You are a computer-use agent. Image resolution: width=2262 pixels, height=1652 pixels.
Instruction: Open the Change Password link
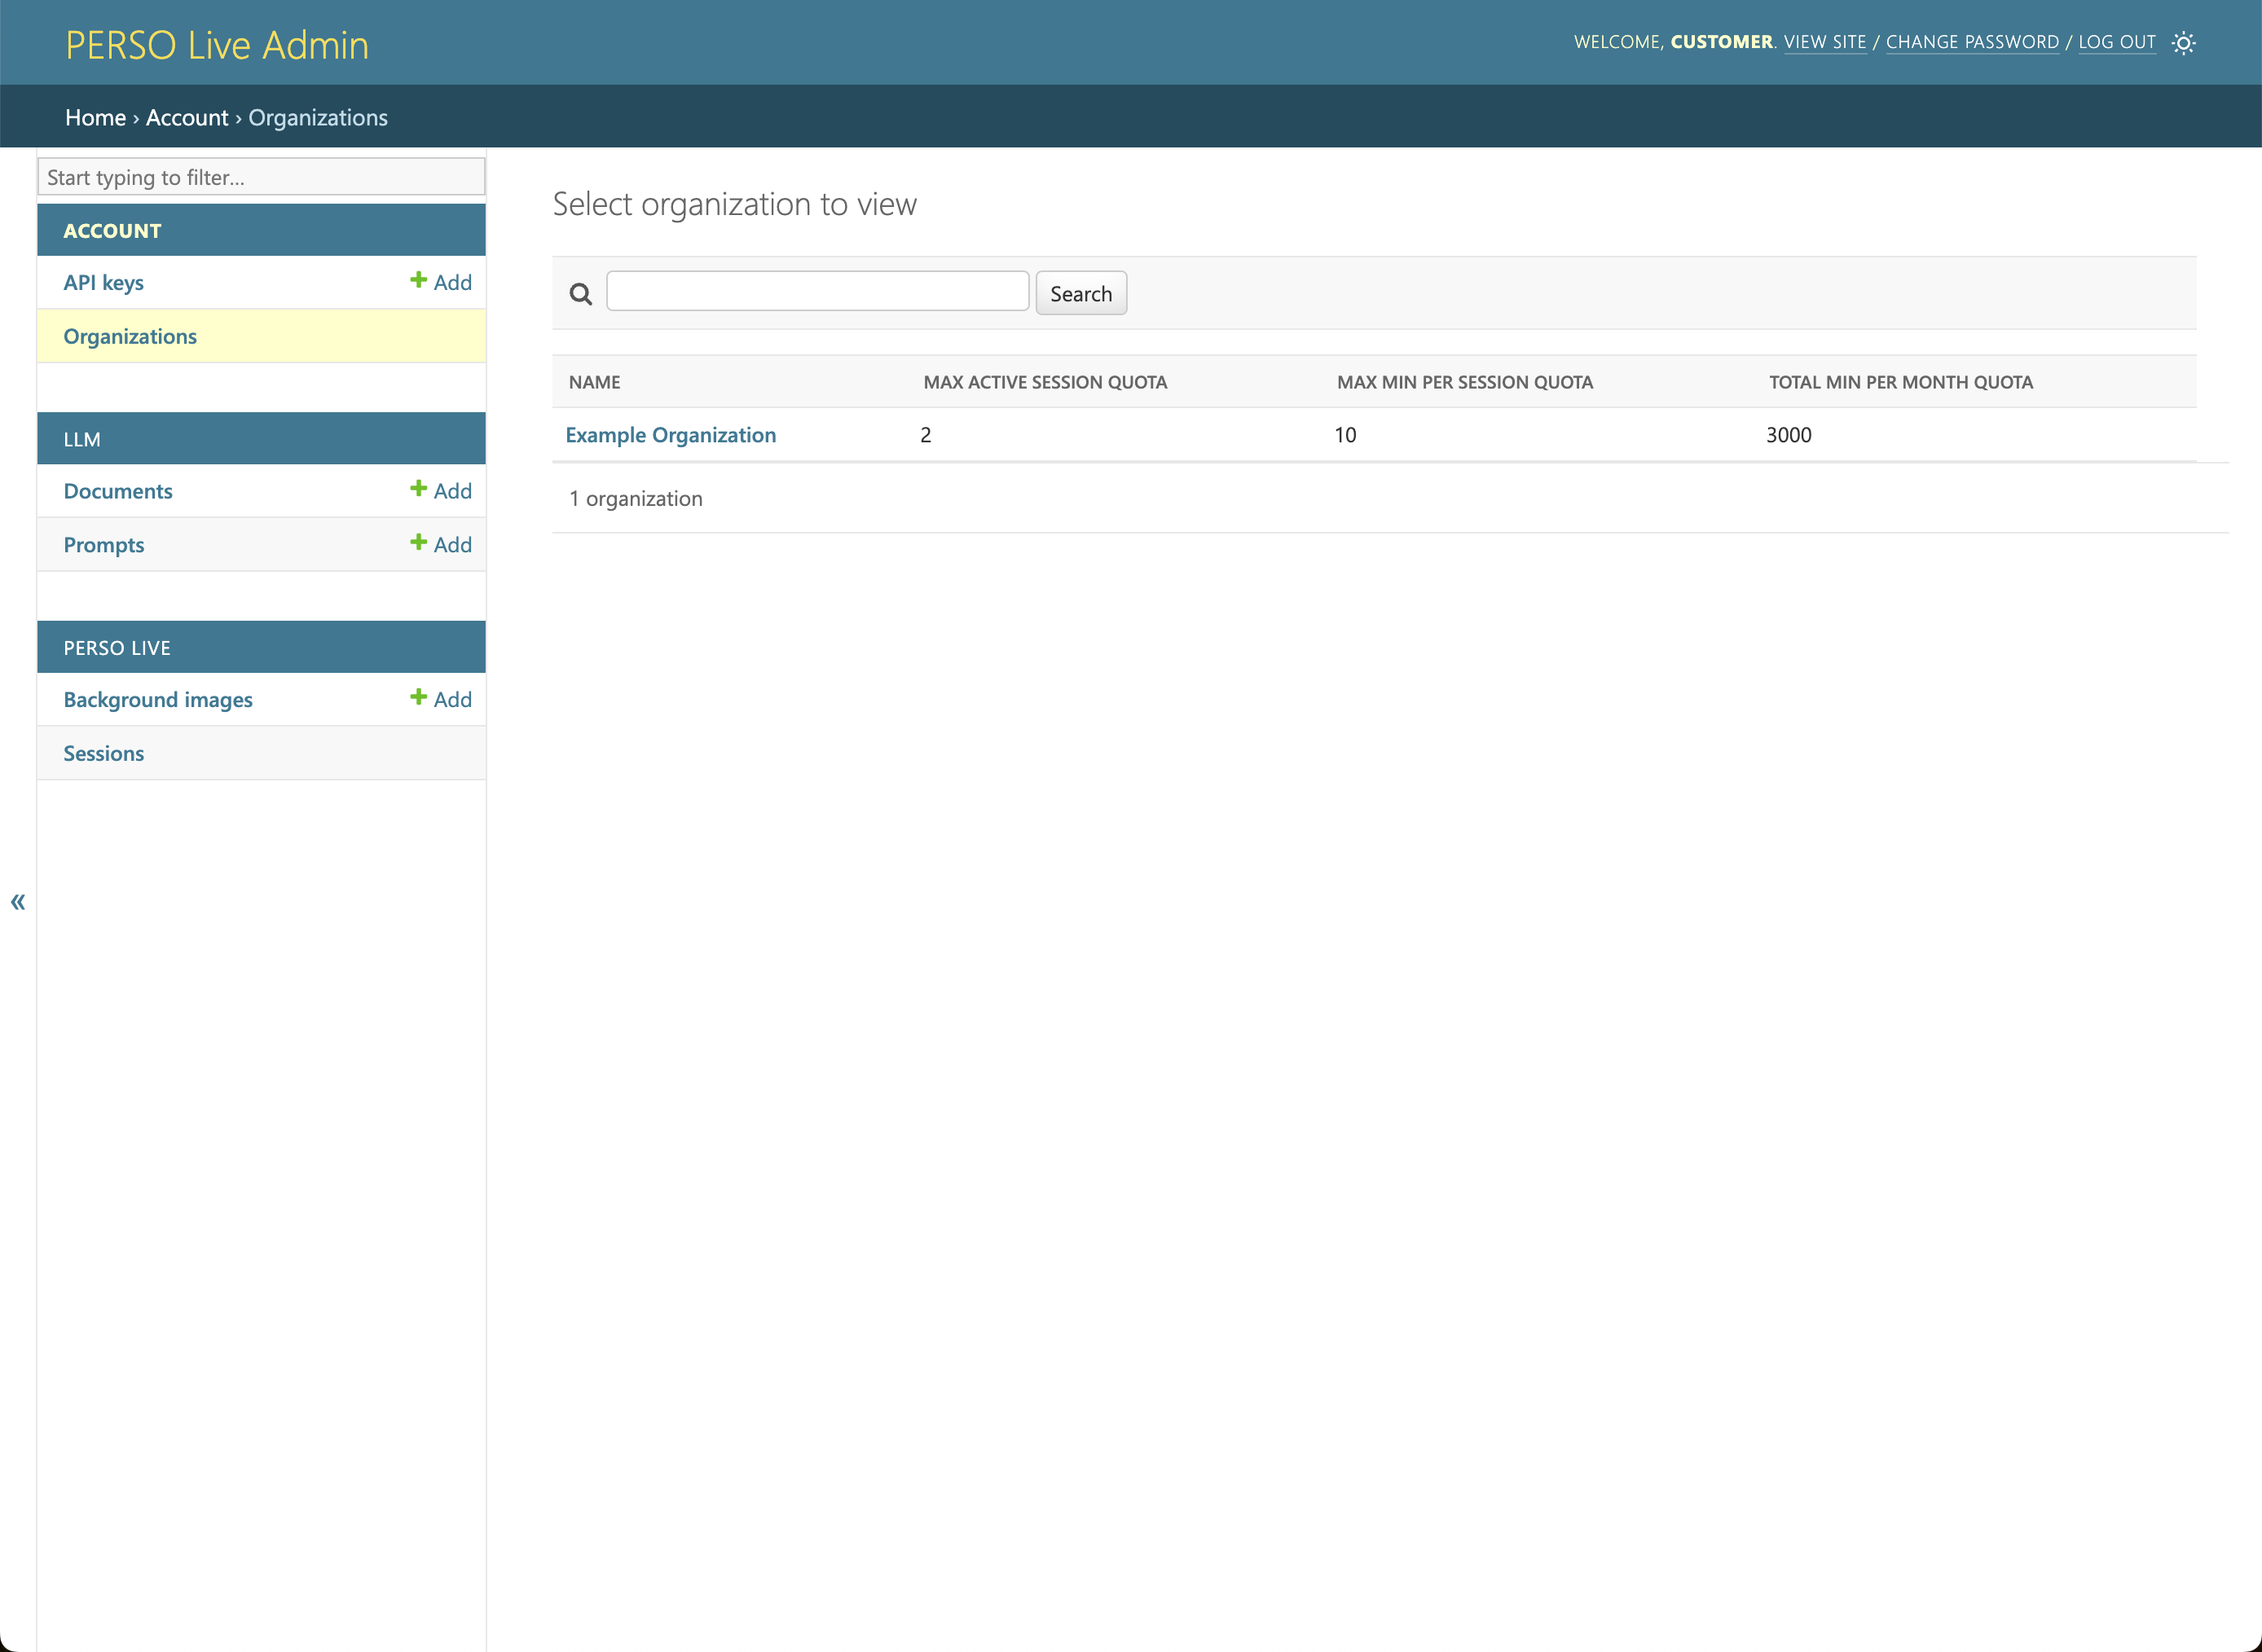coord(1971,42)
